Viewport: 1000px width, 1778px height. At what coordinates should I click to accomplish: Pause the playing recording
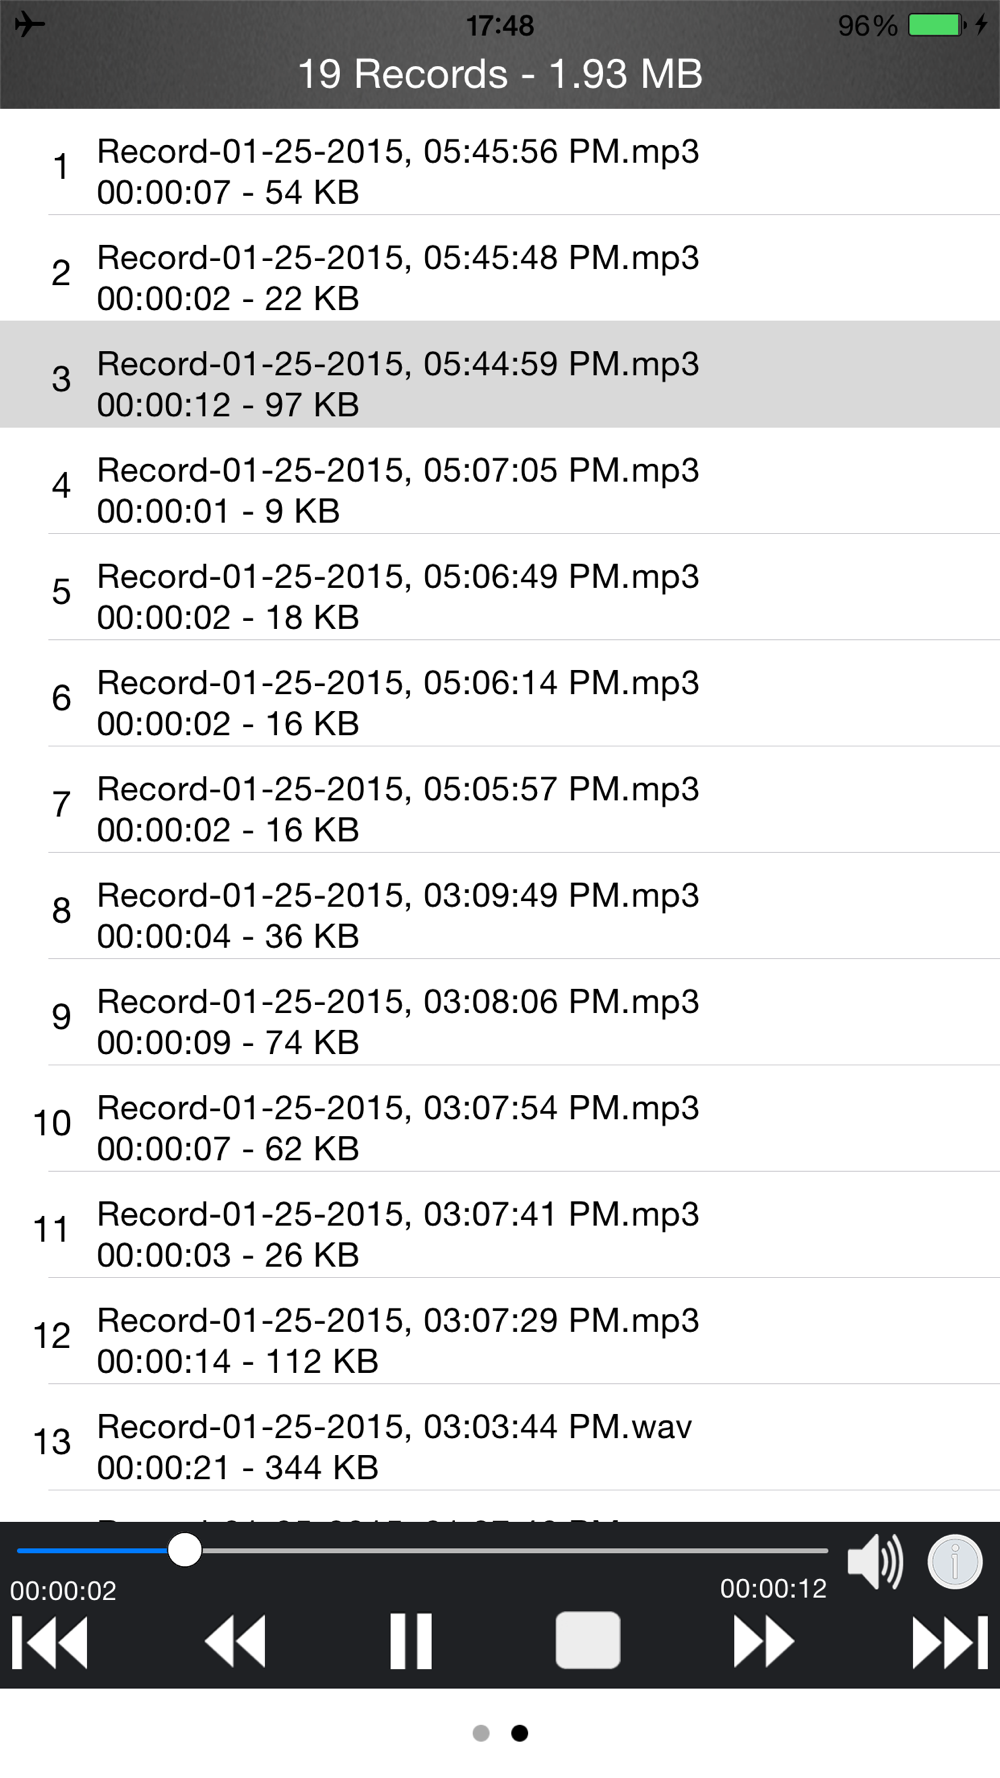click(x=411, y=1642)
